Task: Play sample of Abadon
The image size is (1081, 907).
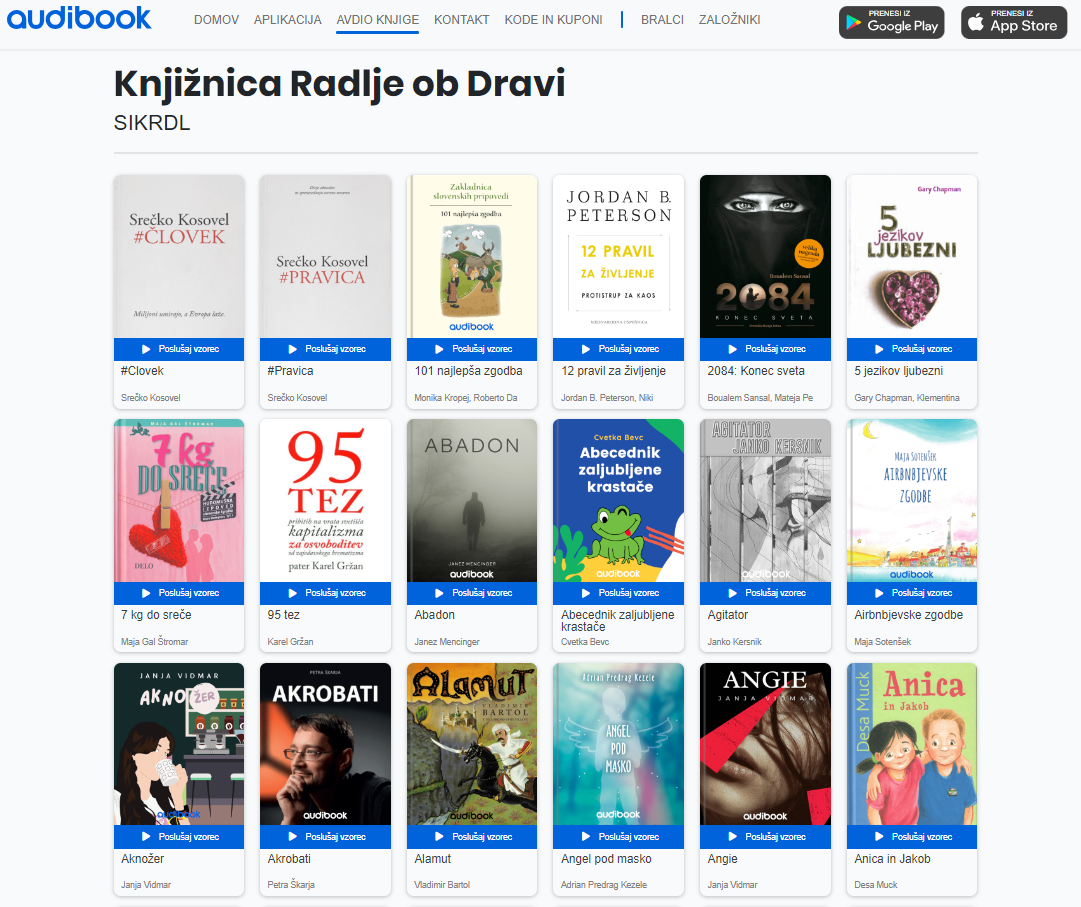Action: tap(472, 593)
